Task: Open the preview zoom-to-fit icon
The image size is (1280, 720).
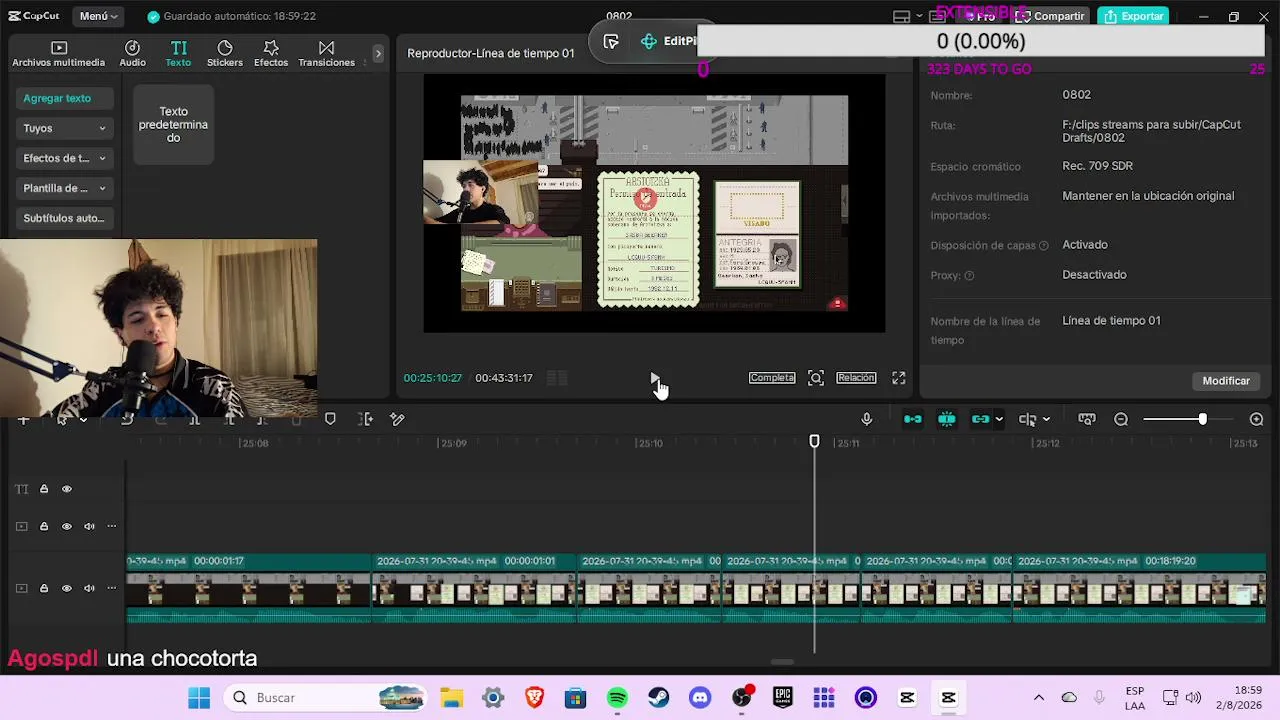Action: pos(816,378)
